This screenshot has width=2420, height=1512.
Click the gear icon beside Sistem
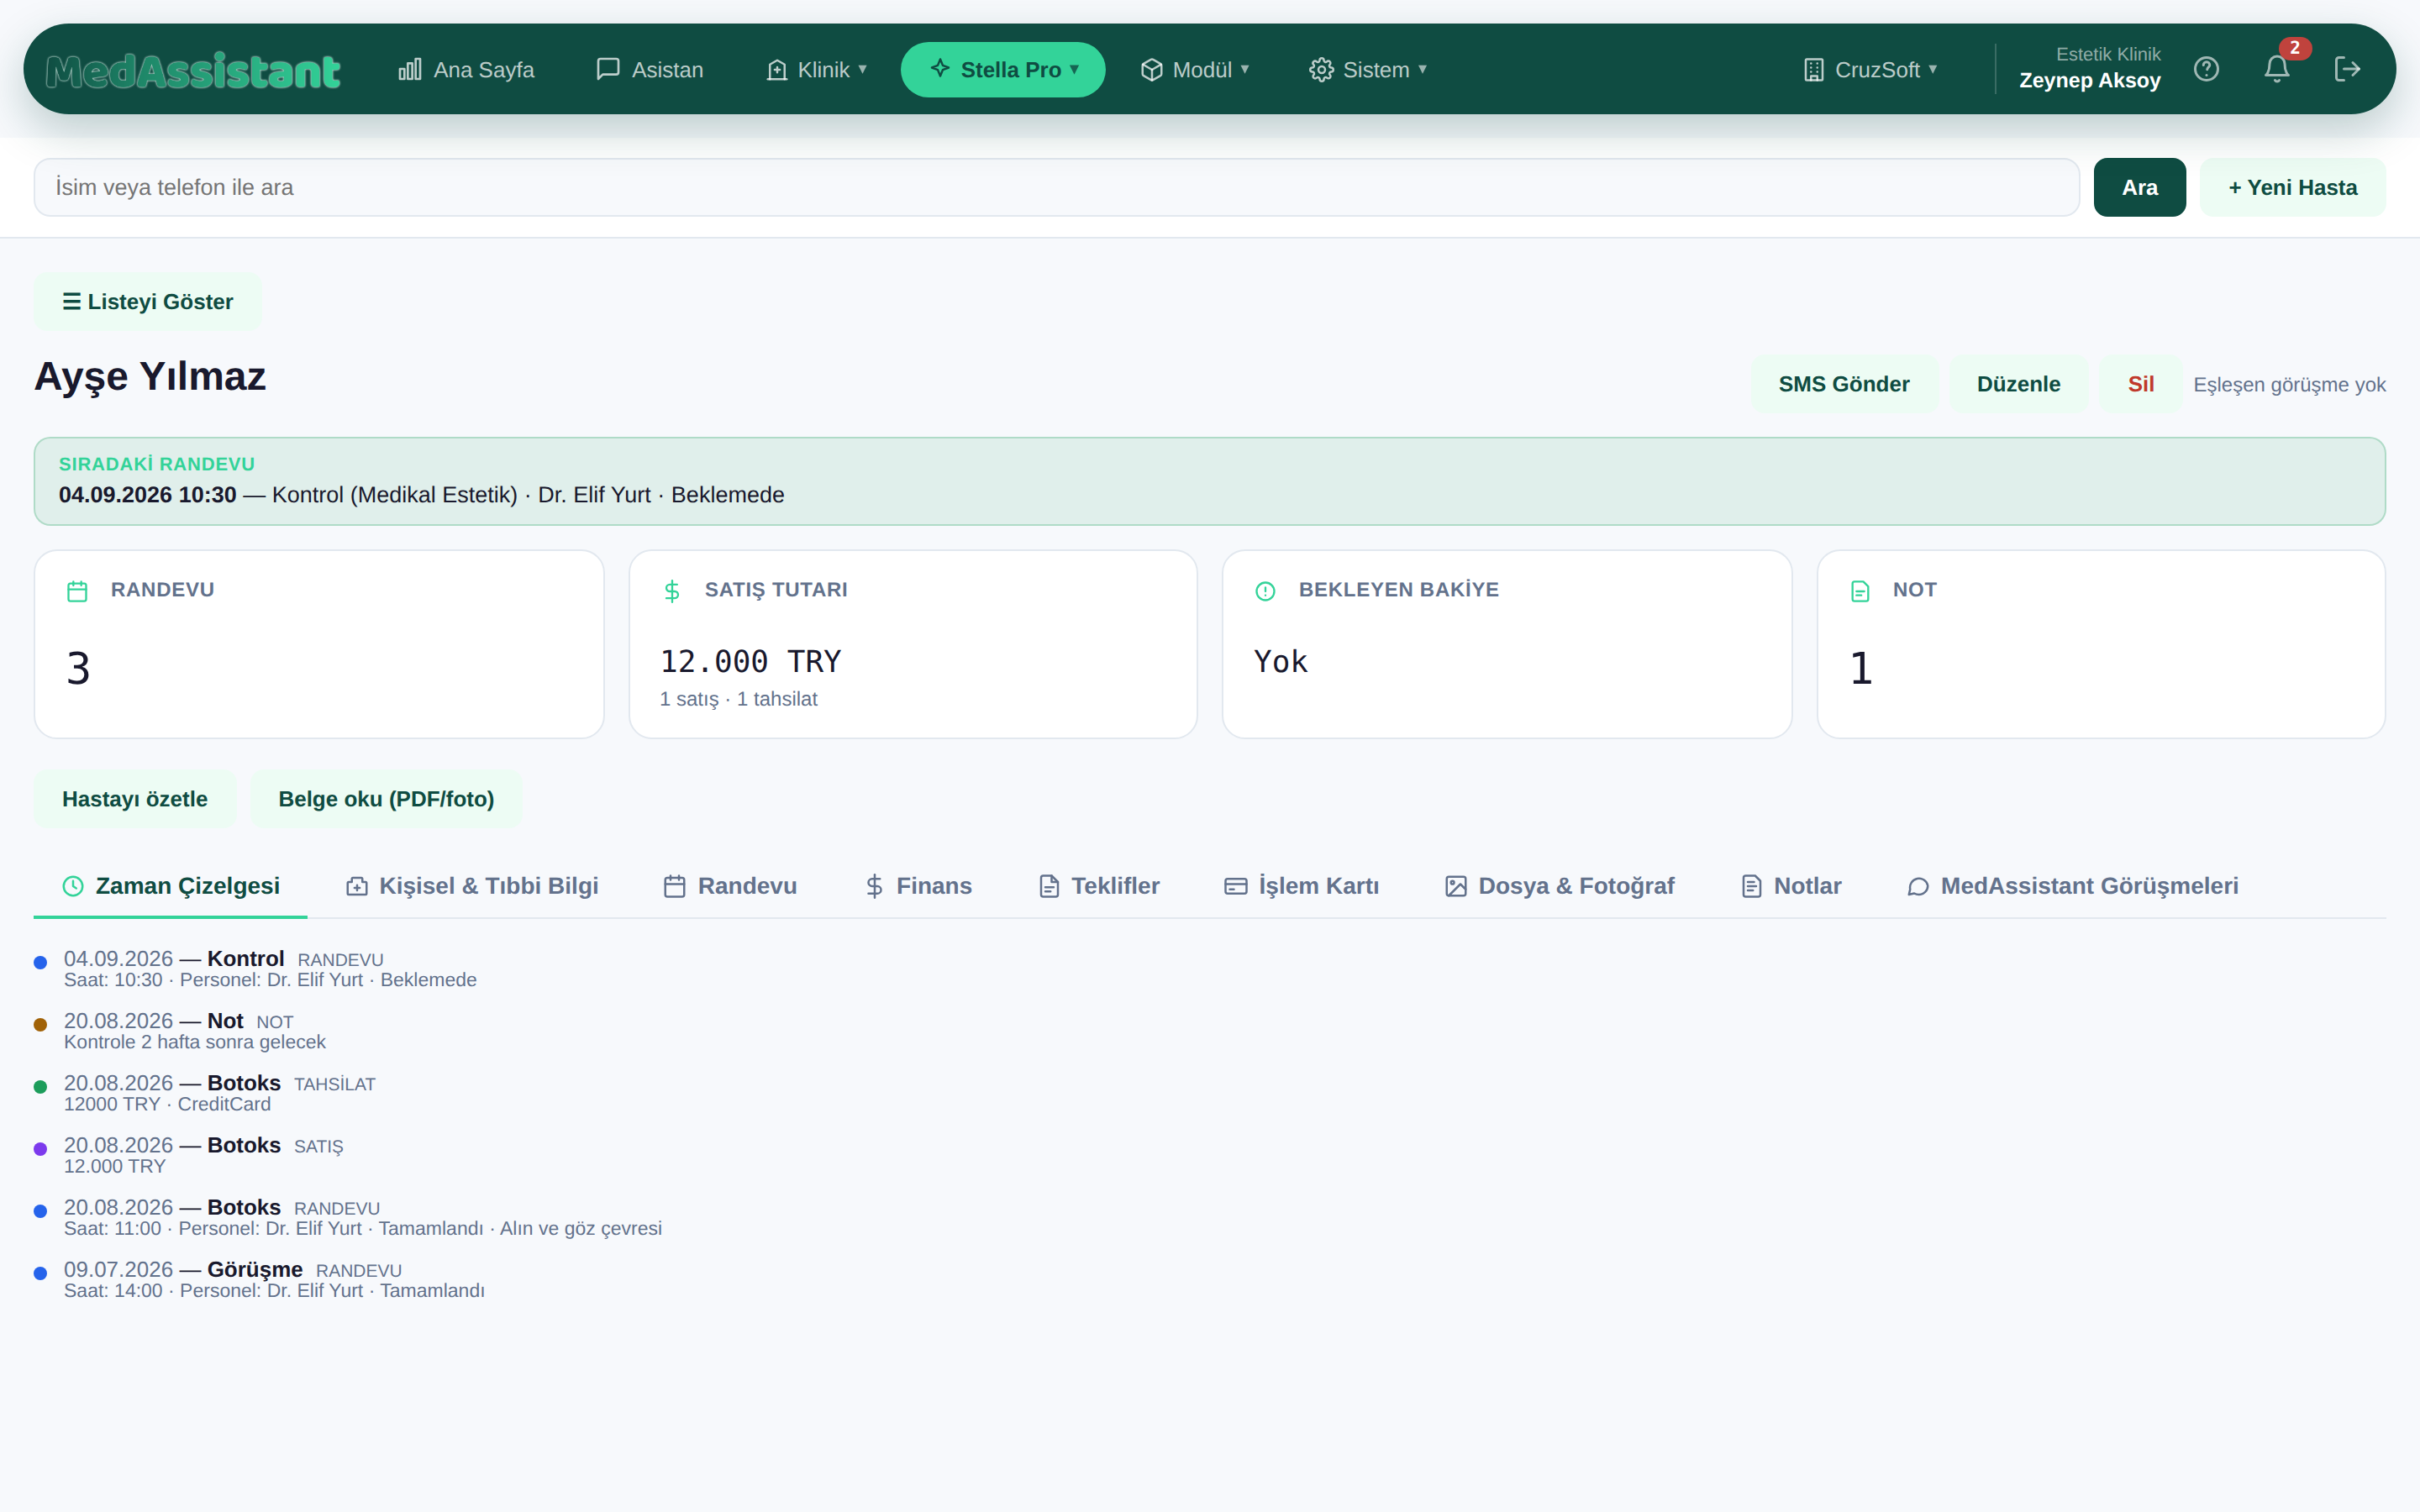click(1321, 69)
